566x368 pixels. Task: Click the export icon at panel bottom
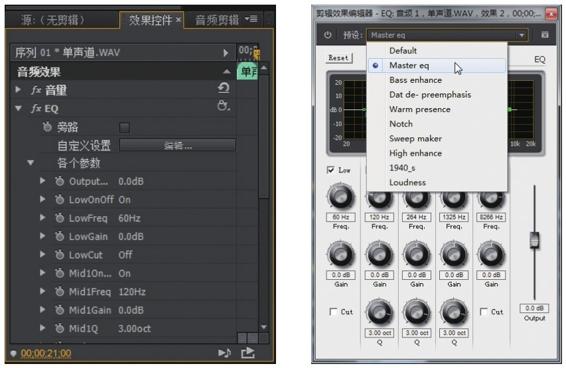tap(248, 353)
